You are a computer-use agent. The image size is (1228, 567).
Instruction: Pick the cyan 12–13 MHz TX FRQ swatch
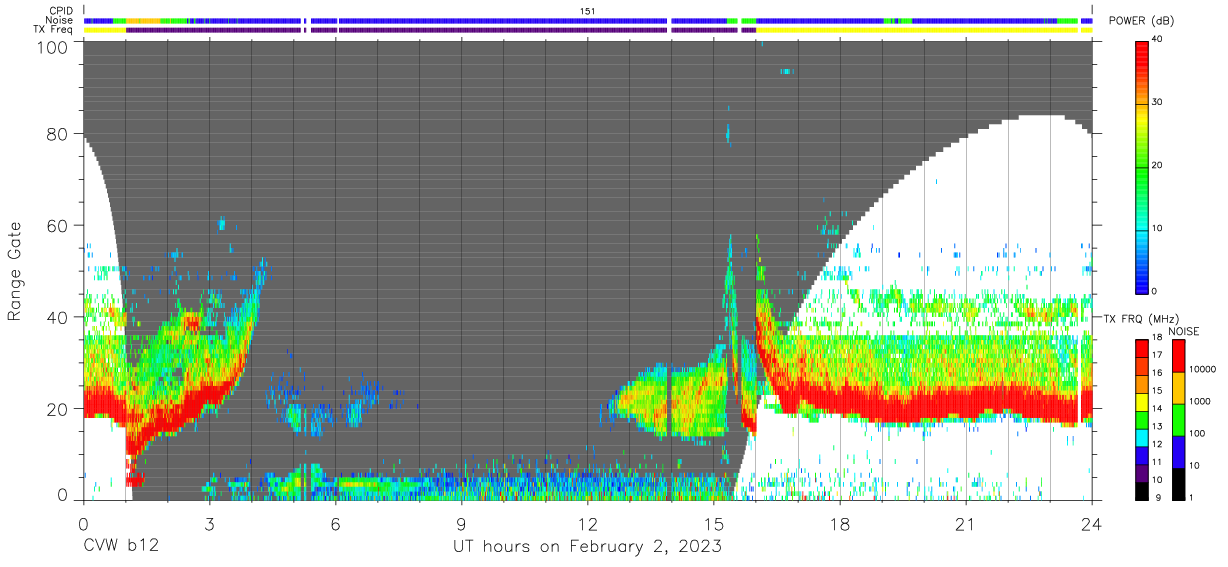click(1141, 437)
